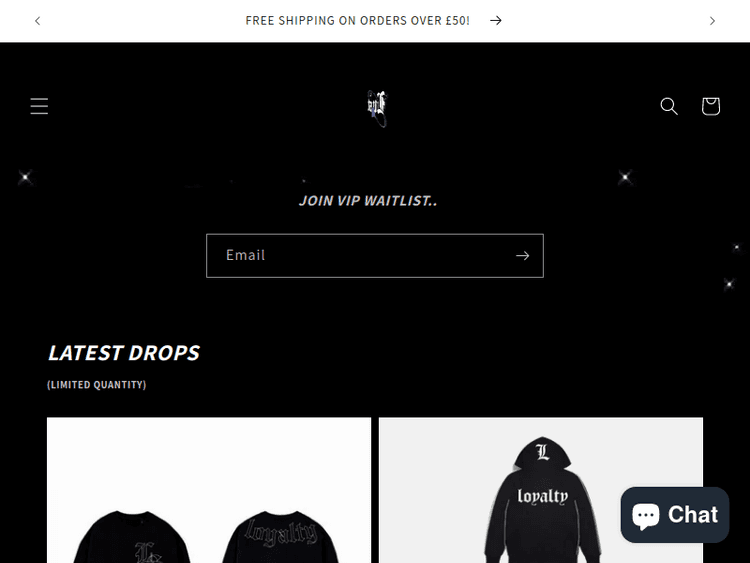
Task: Open the search magnifier icon
Action: 669,106
